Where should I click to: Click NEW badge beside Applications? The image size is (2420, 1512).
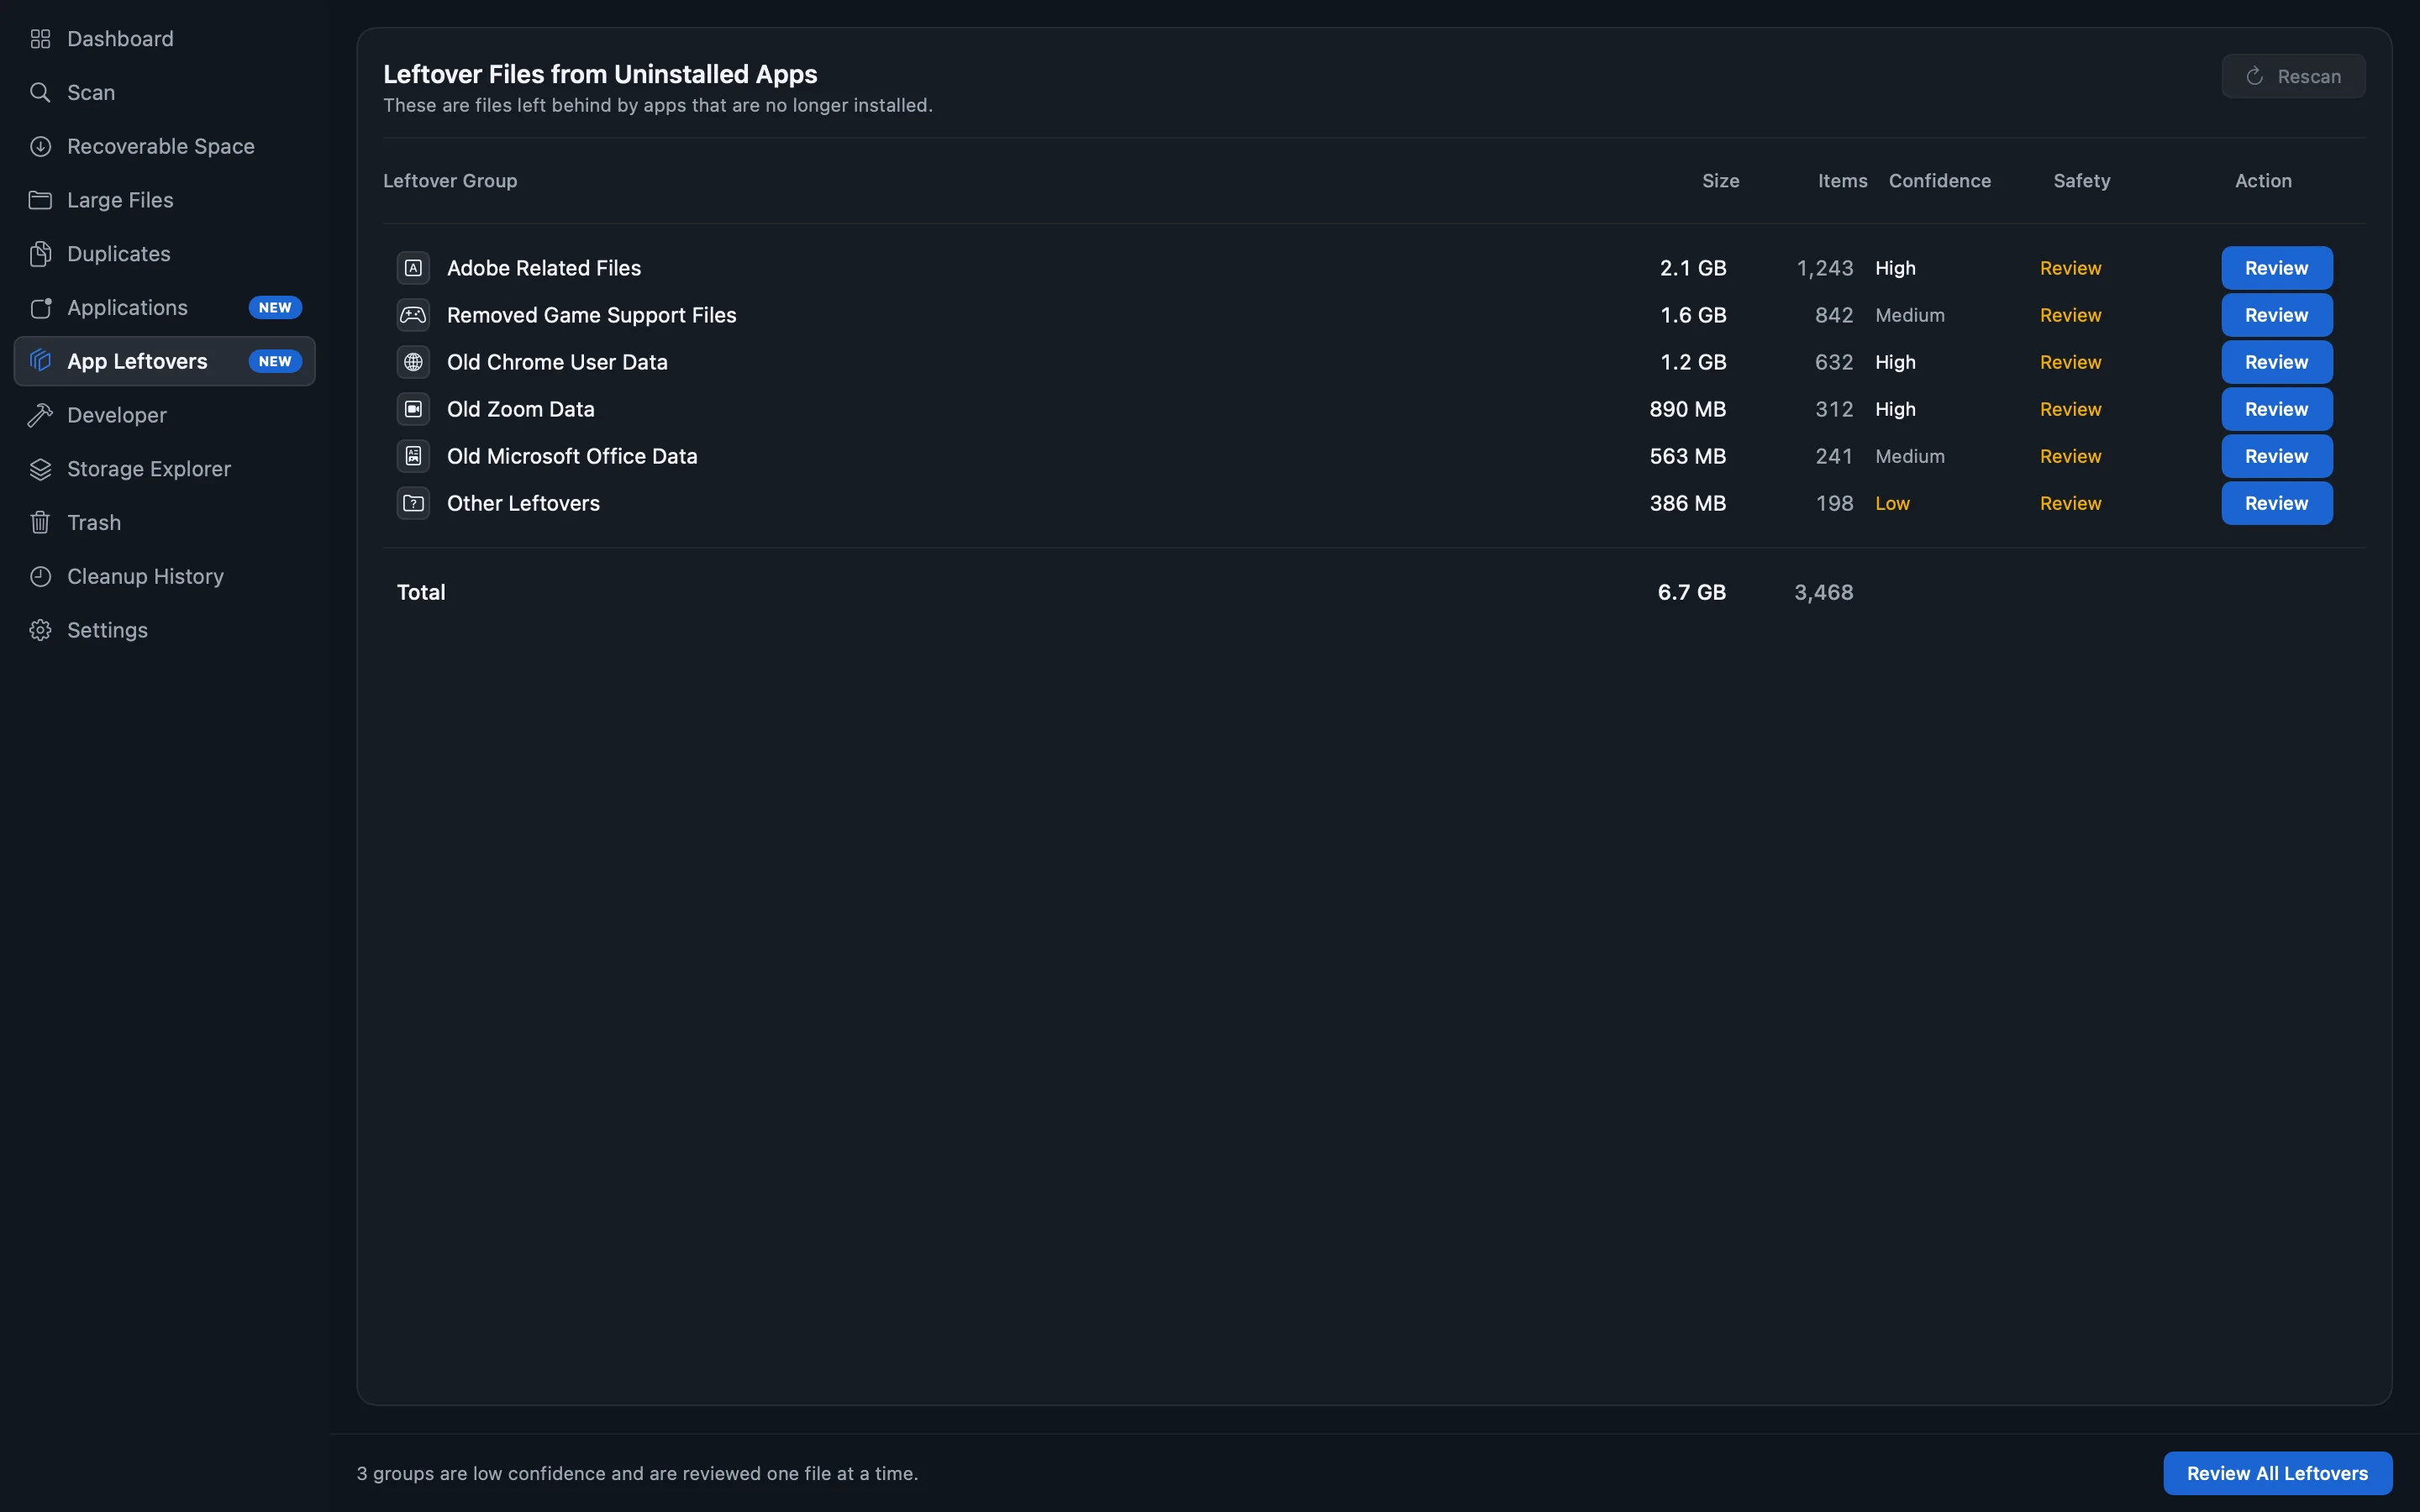pos(275,308)
